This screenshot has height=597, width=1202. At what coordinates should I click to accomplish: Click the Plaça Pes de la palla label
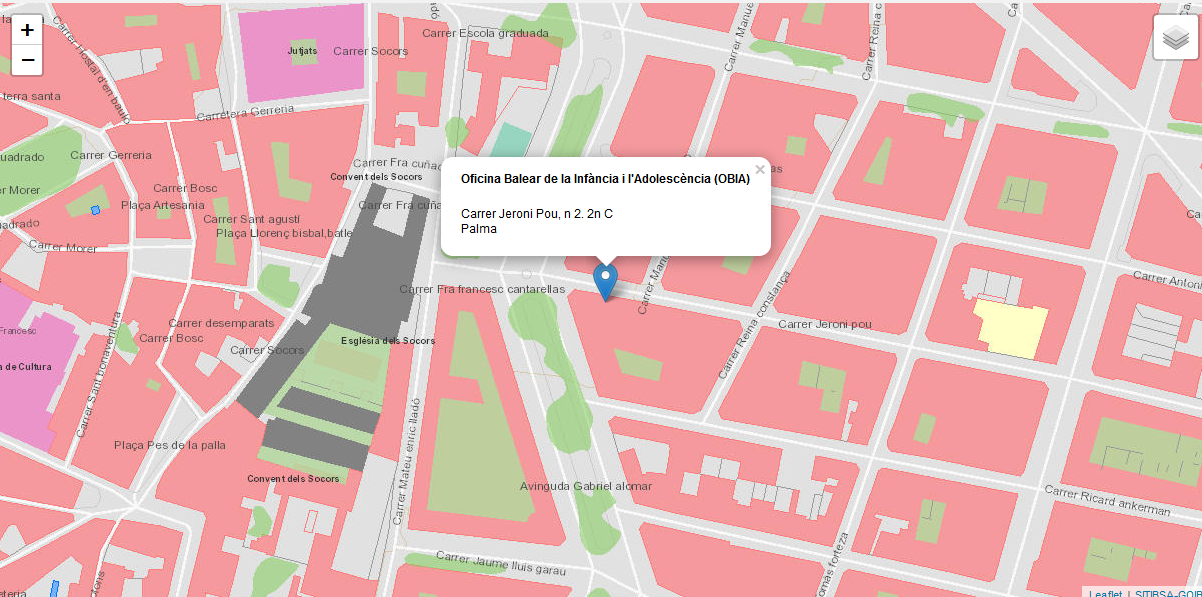pos(170,445)
